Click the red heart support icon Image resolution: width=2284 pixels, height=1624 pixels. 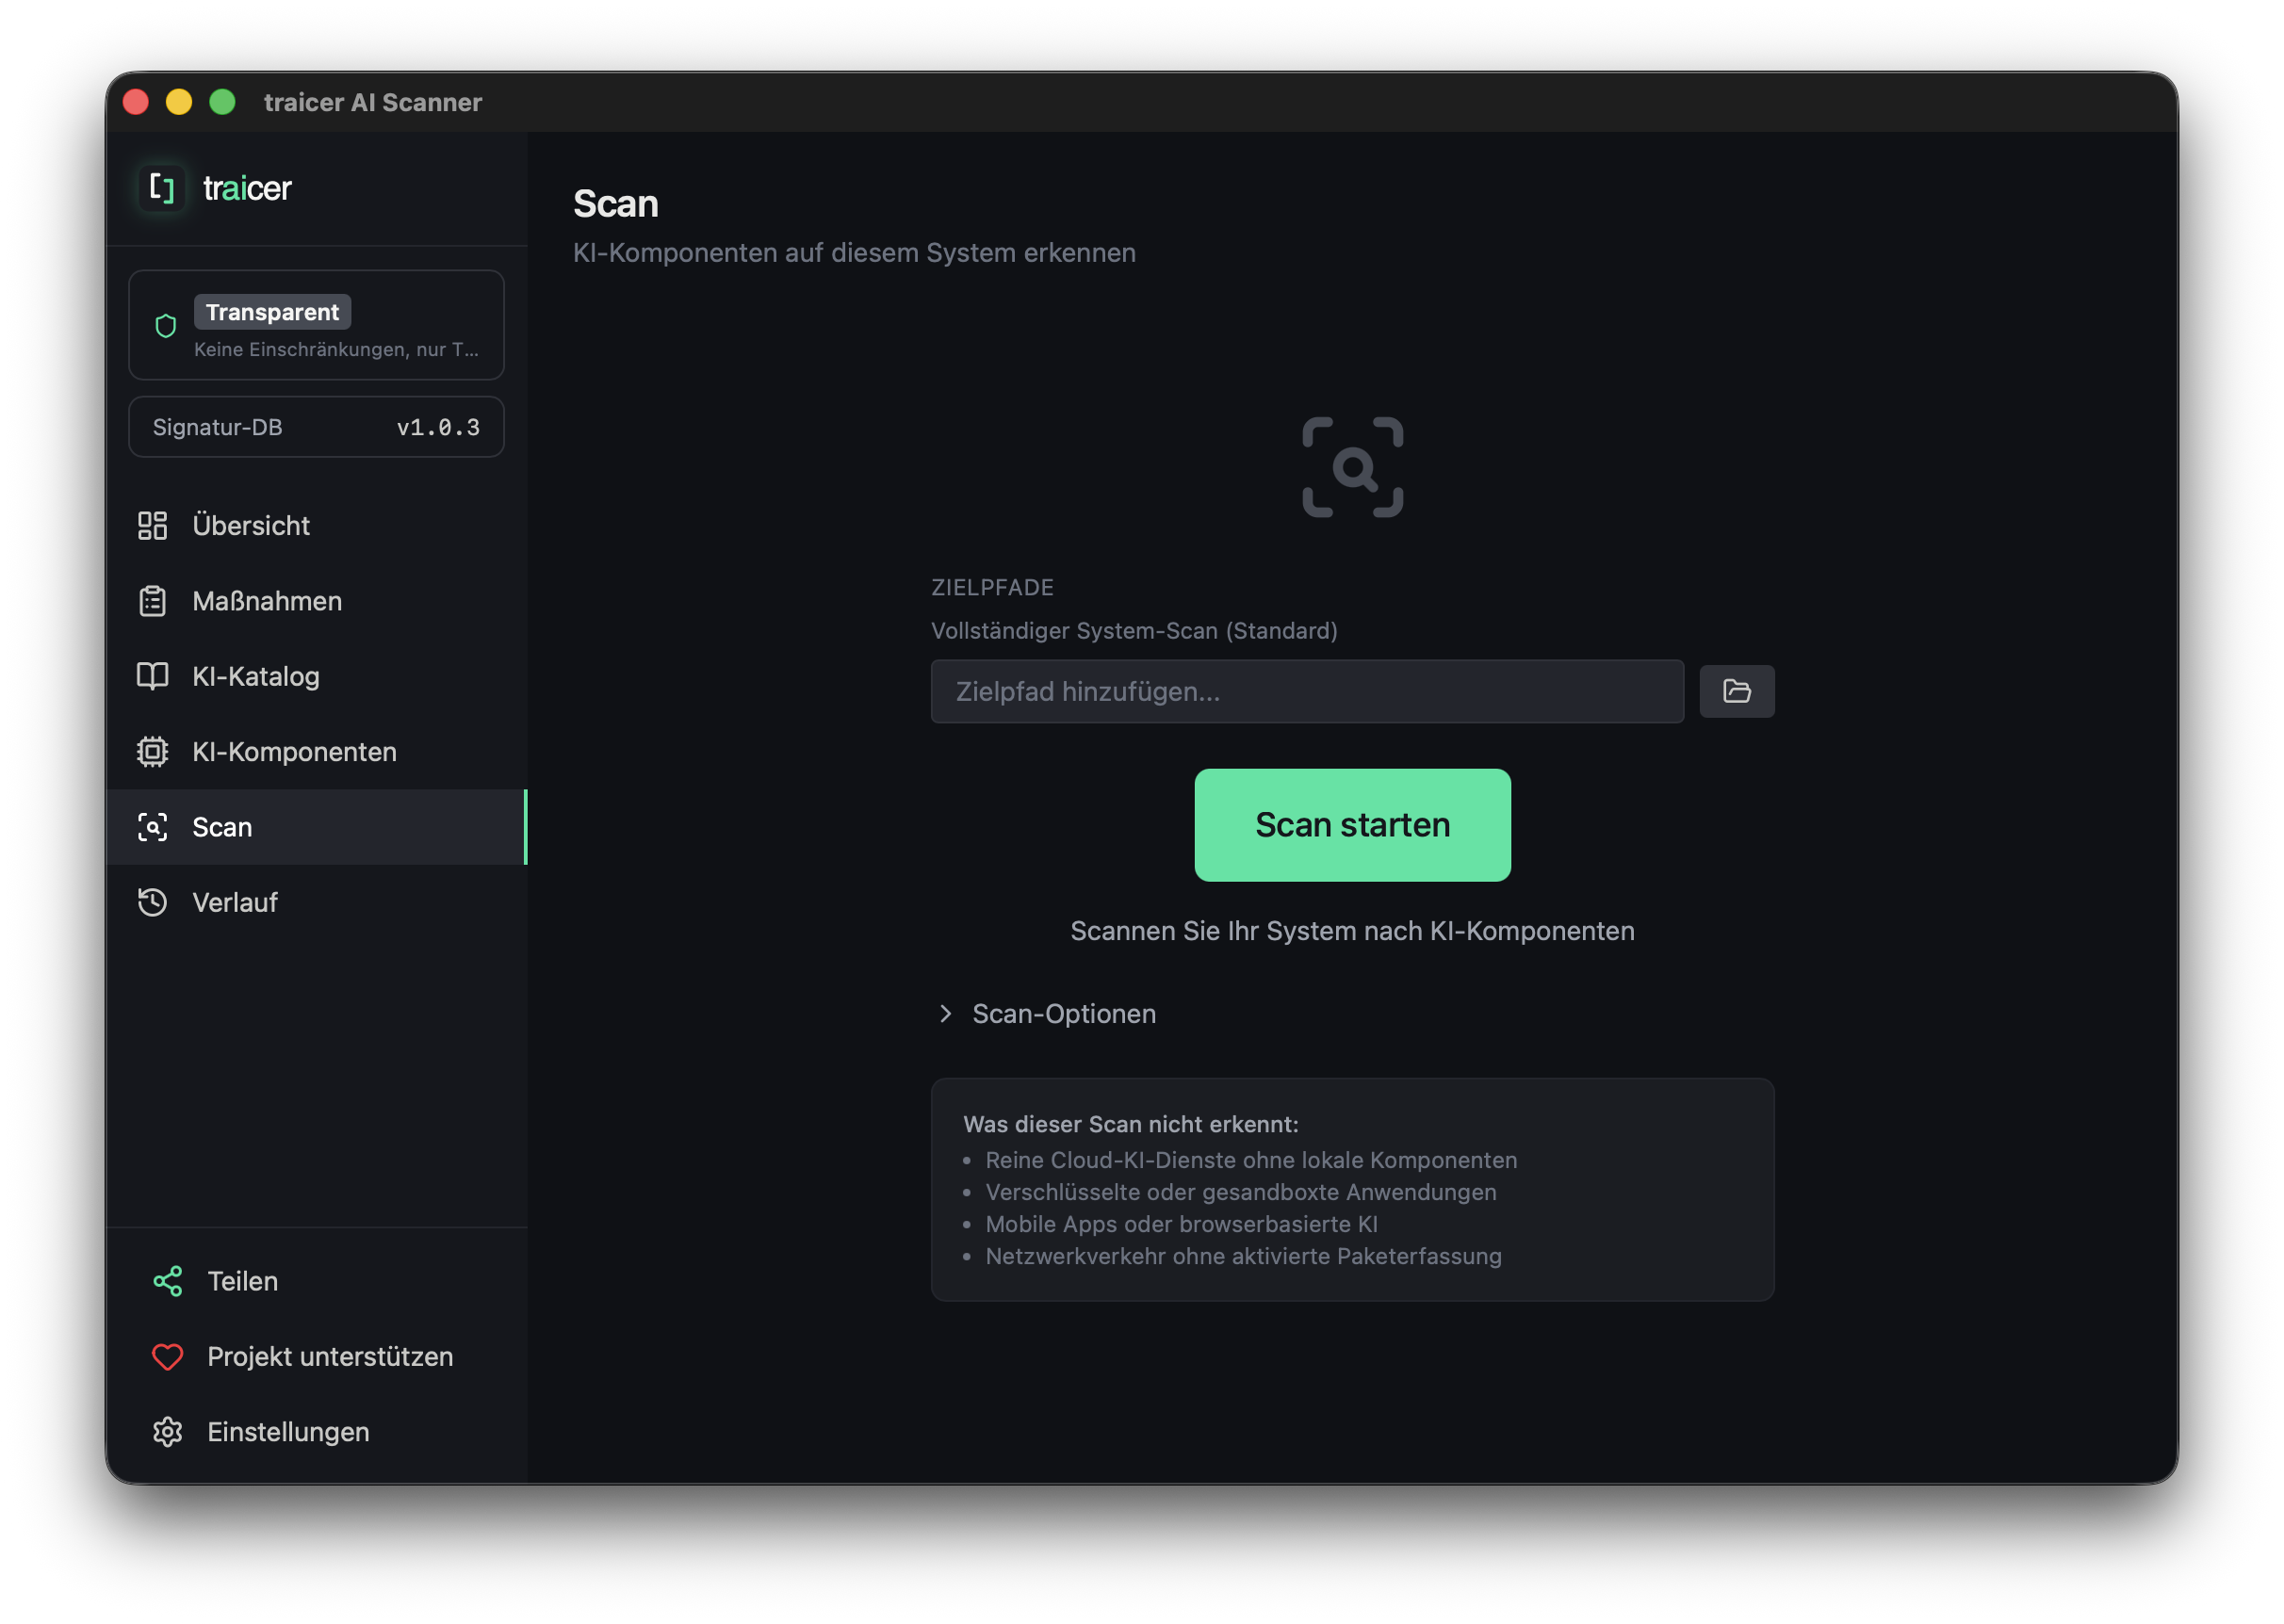tap(168, 1357)
